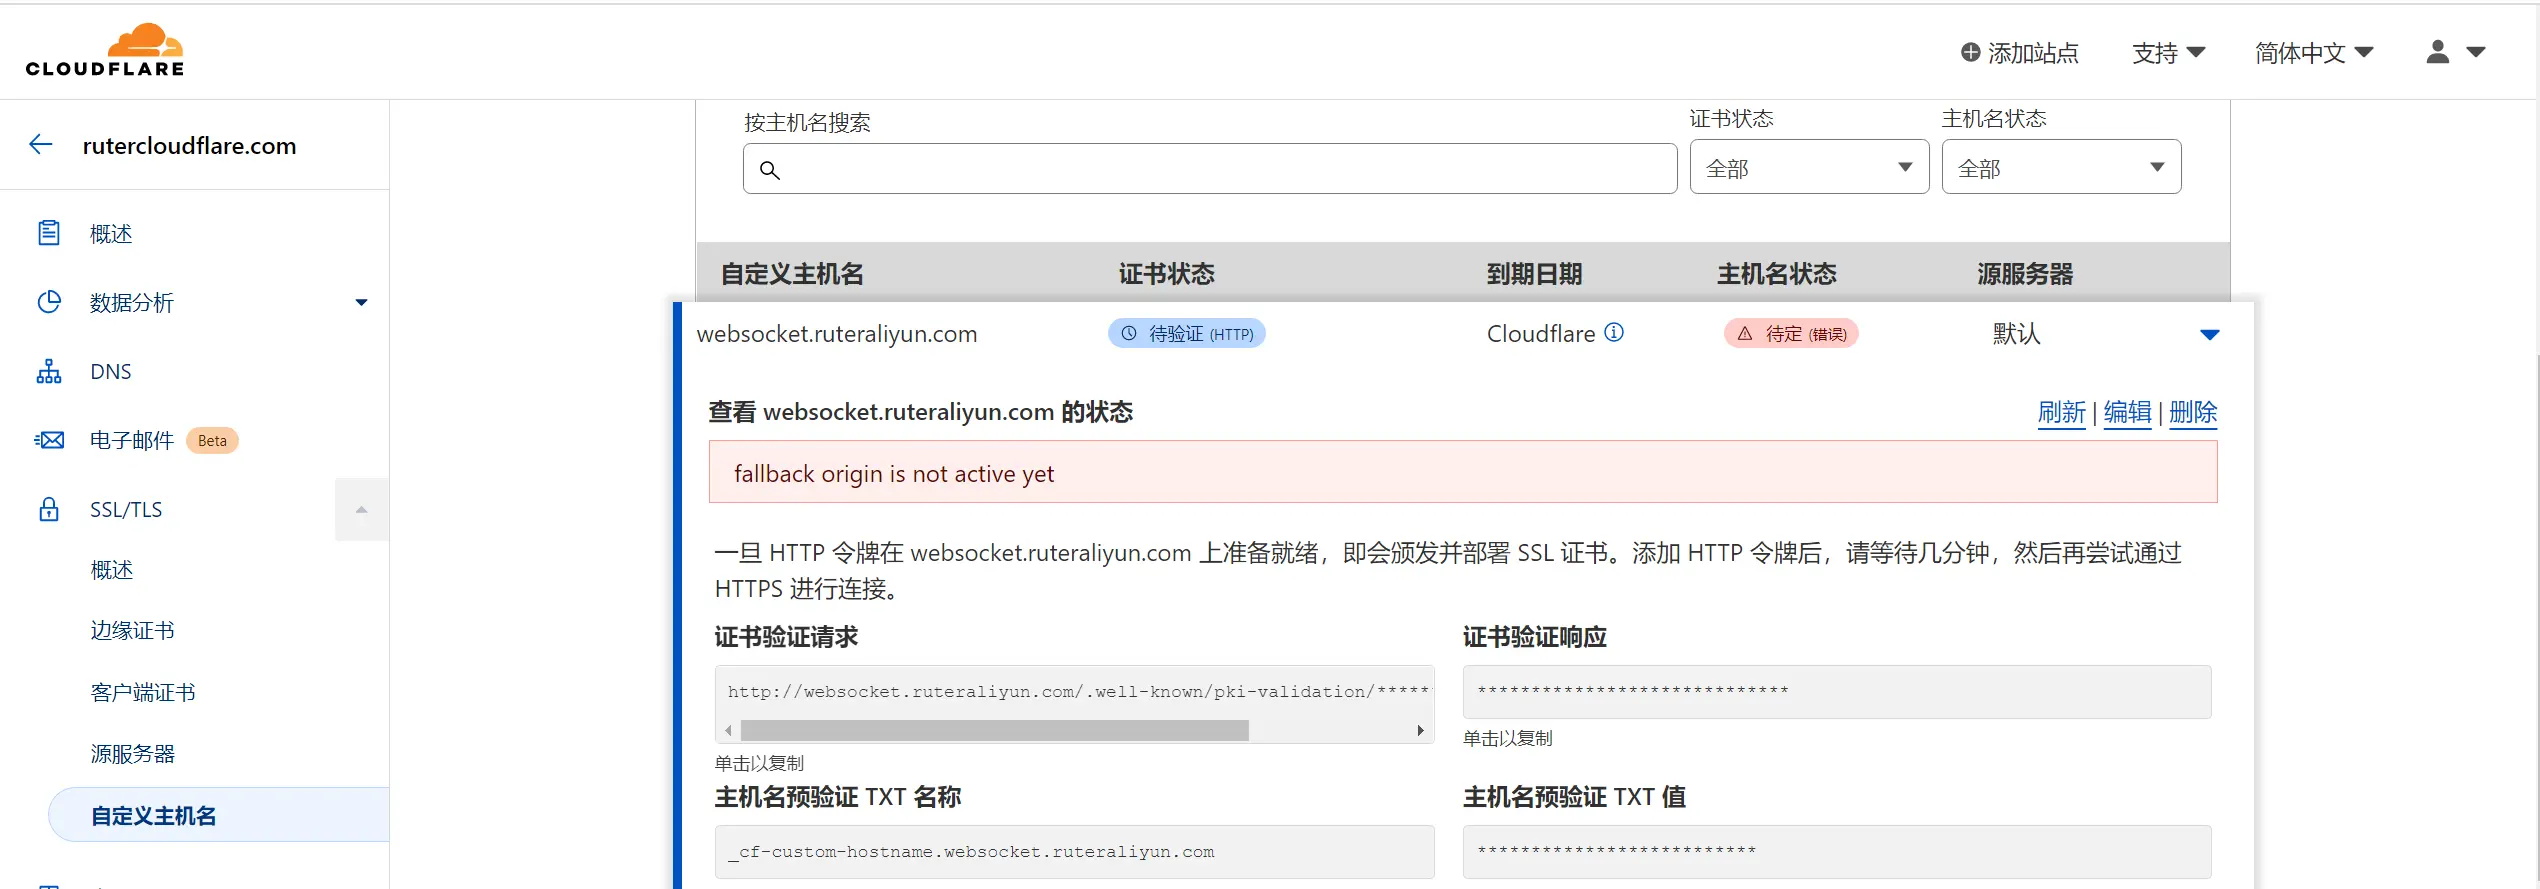Viewport: 2540px width, 889px height.
Task: Open the 概述 clipboard icon in sidebar
Action: coord(49,233)
